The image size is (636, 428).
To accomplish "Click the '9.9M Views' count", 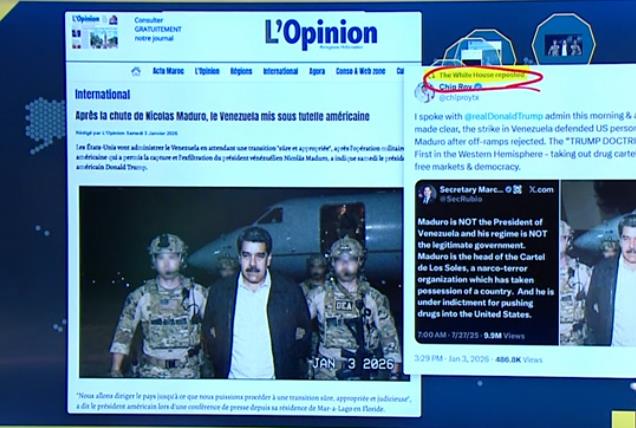I will tap(504, 336).
